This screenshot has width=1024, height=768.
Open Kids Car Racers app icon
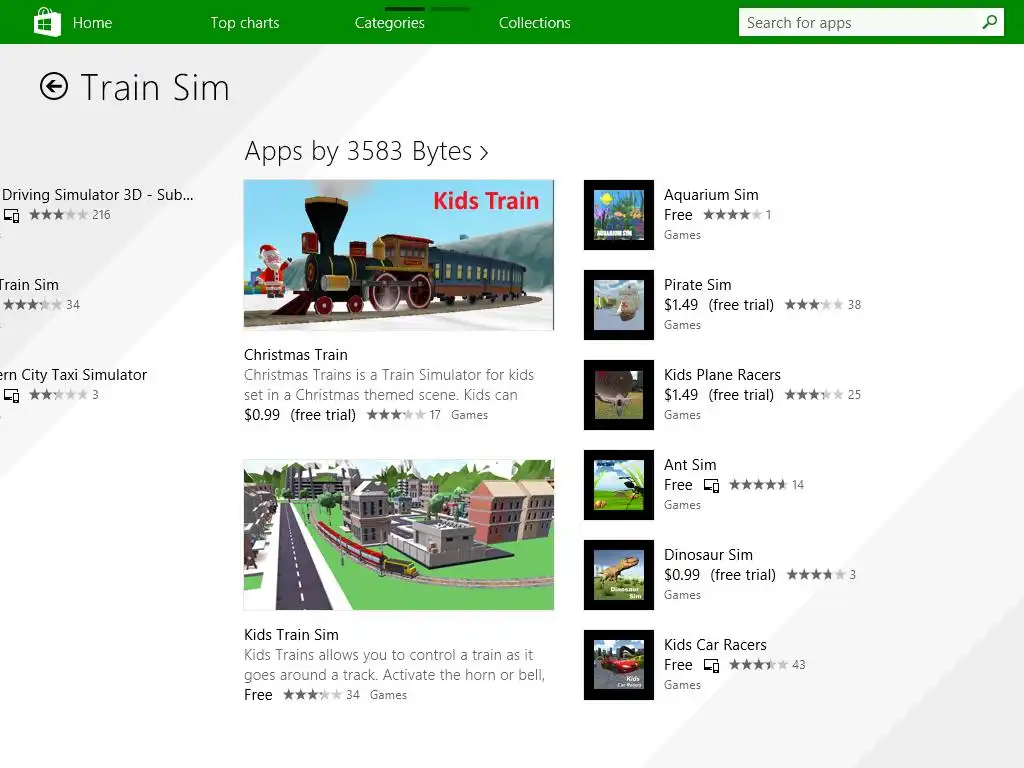point(618,665)
